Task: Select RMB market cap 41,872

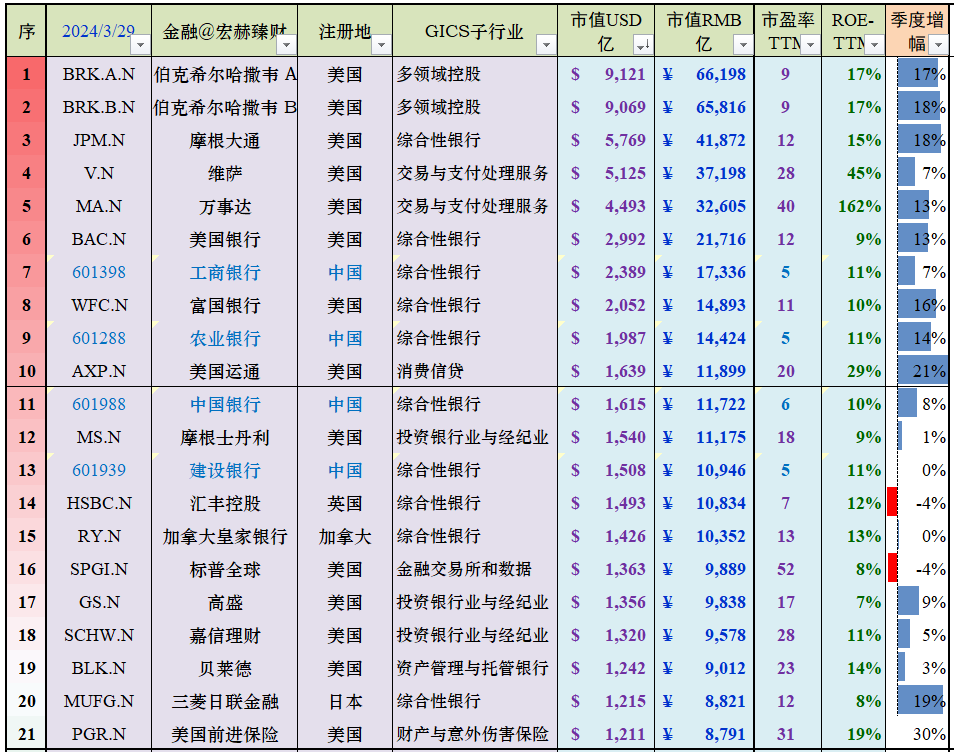Action: [x=705, y=140]
